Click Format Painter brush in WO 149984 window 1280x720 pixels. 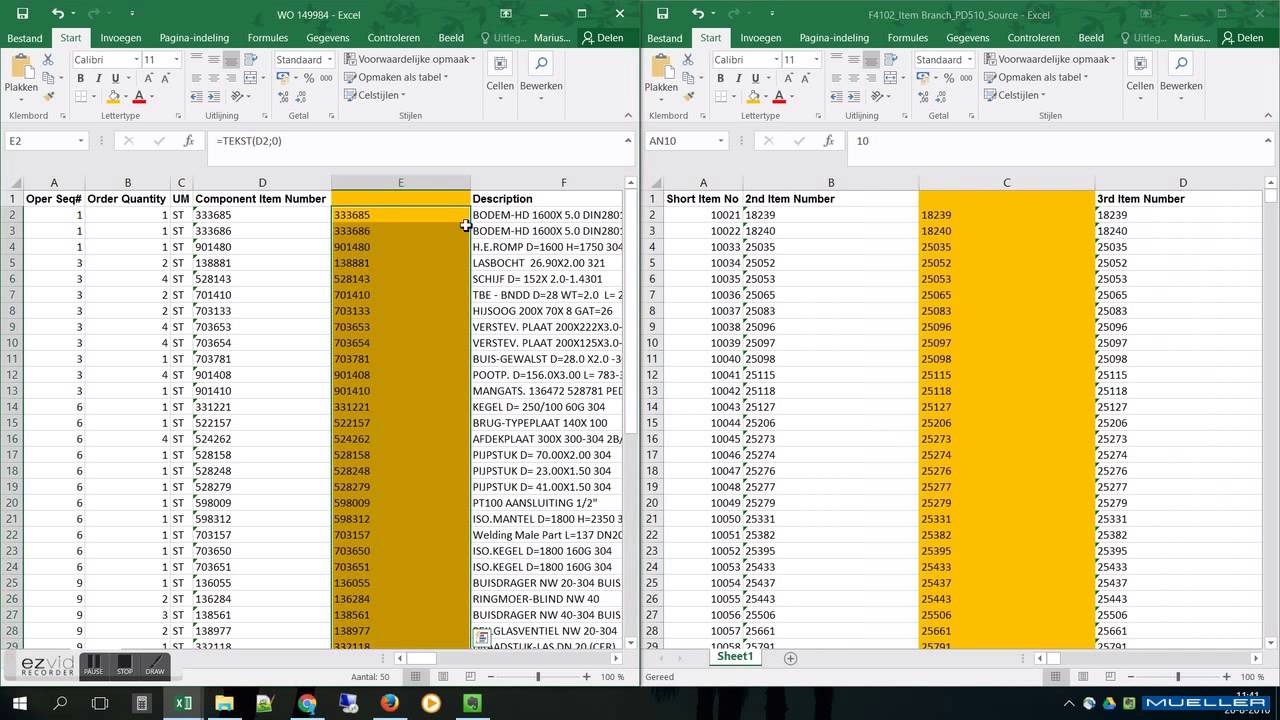click(47, 97)
